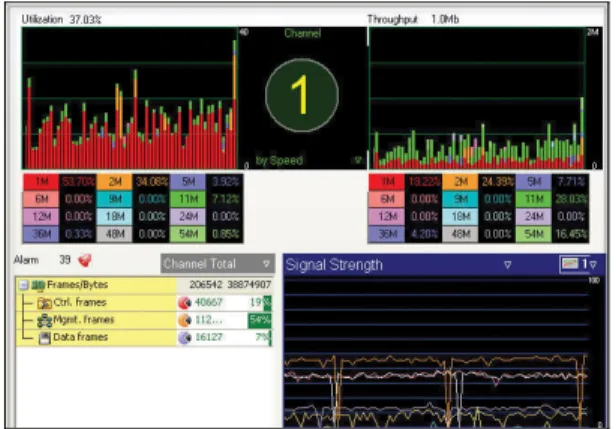Click the utilization bar chart
This screenshot has height=429, width=616.
(130, 98)
